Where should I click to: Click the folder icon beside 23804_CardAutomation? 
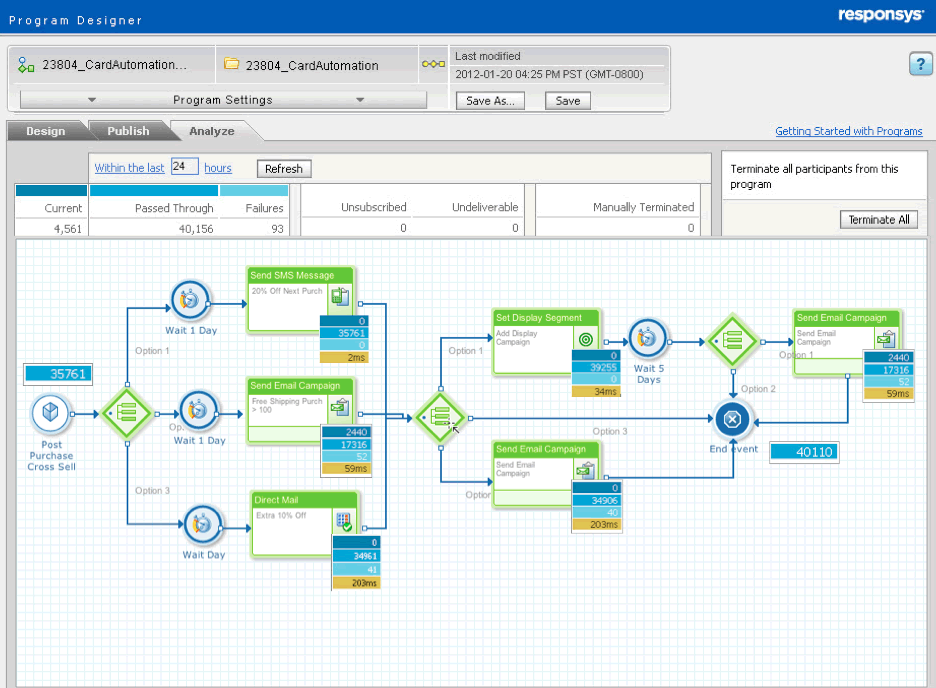click(x=232, y=63)
